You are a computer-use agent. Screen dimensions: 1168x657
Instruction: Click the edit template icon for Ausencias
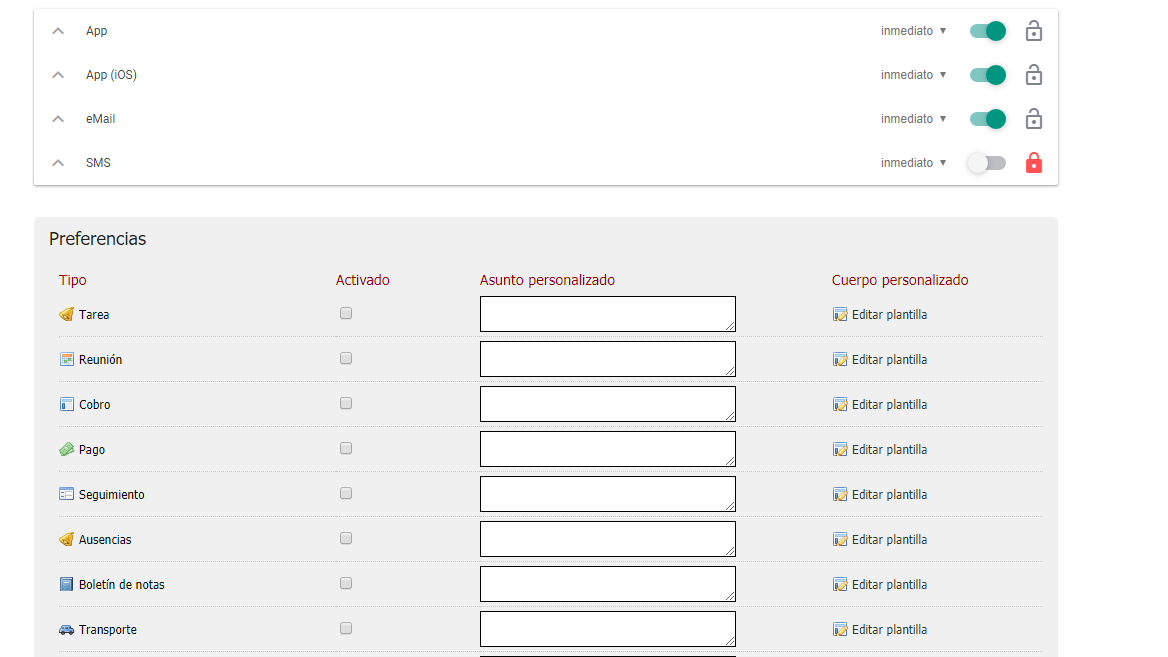(840, 539)
